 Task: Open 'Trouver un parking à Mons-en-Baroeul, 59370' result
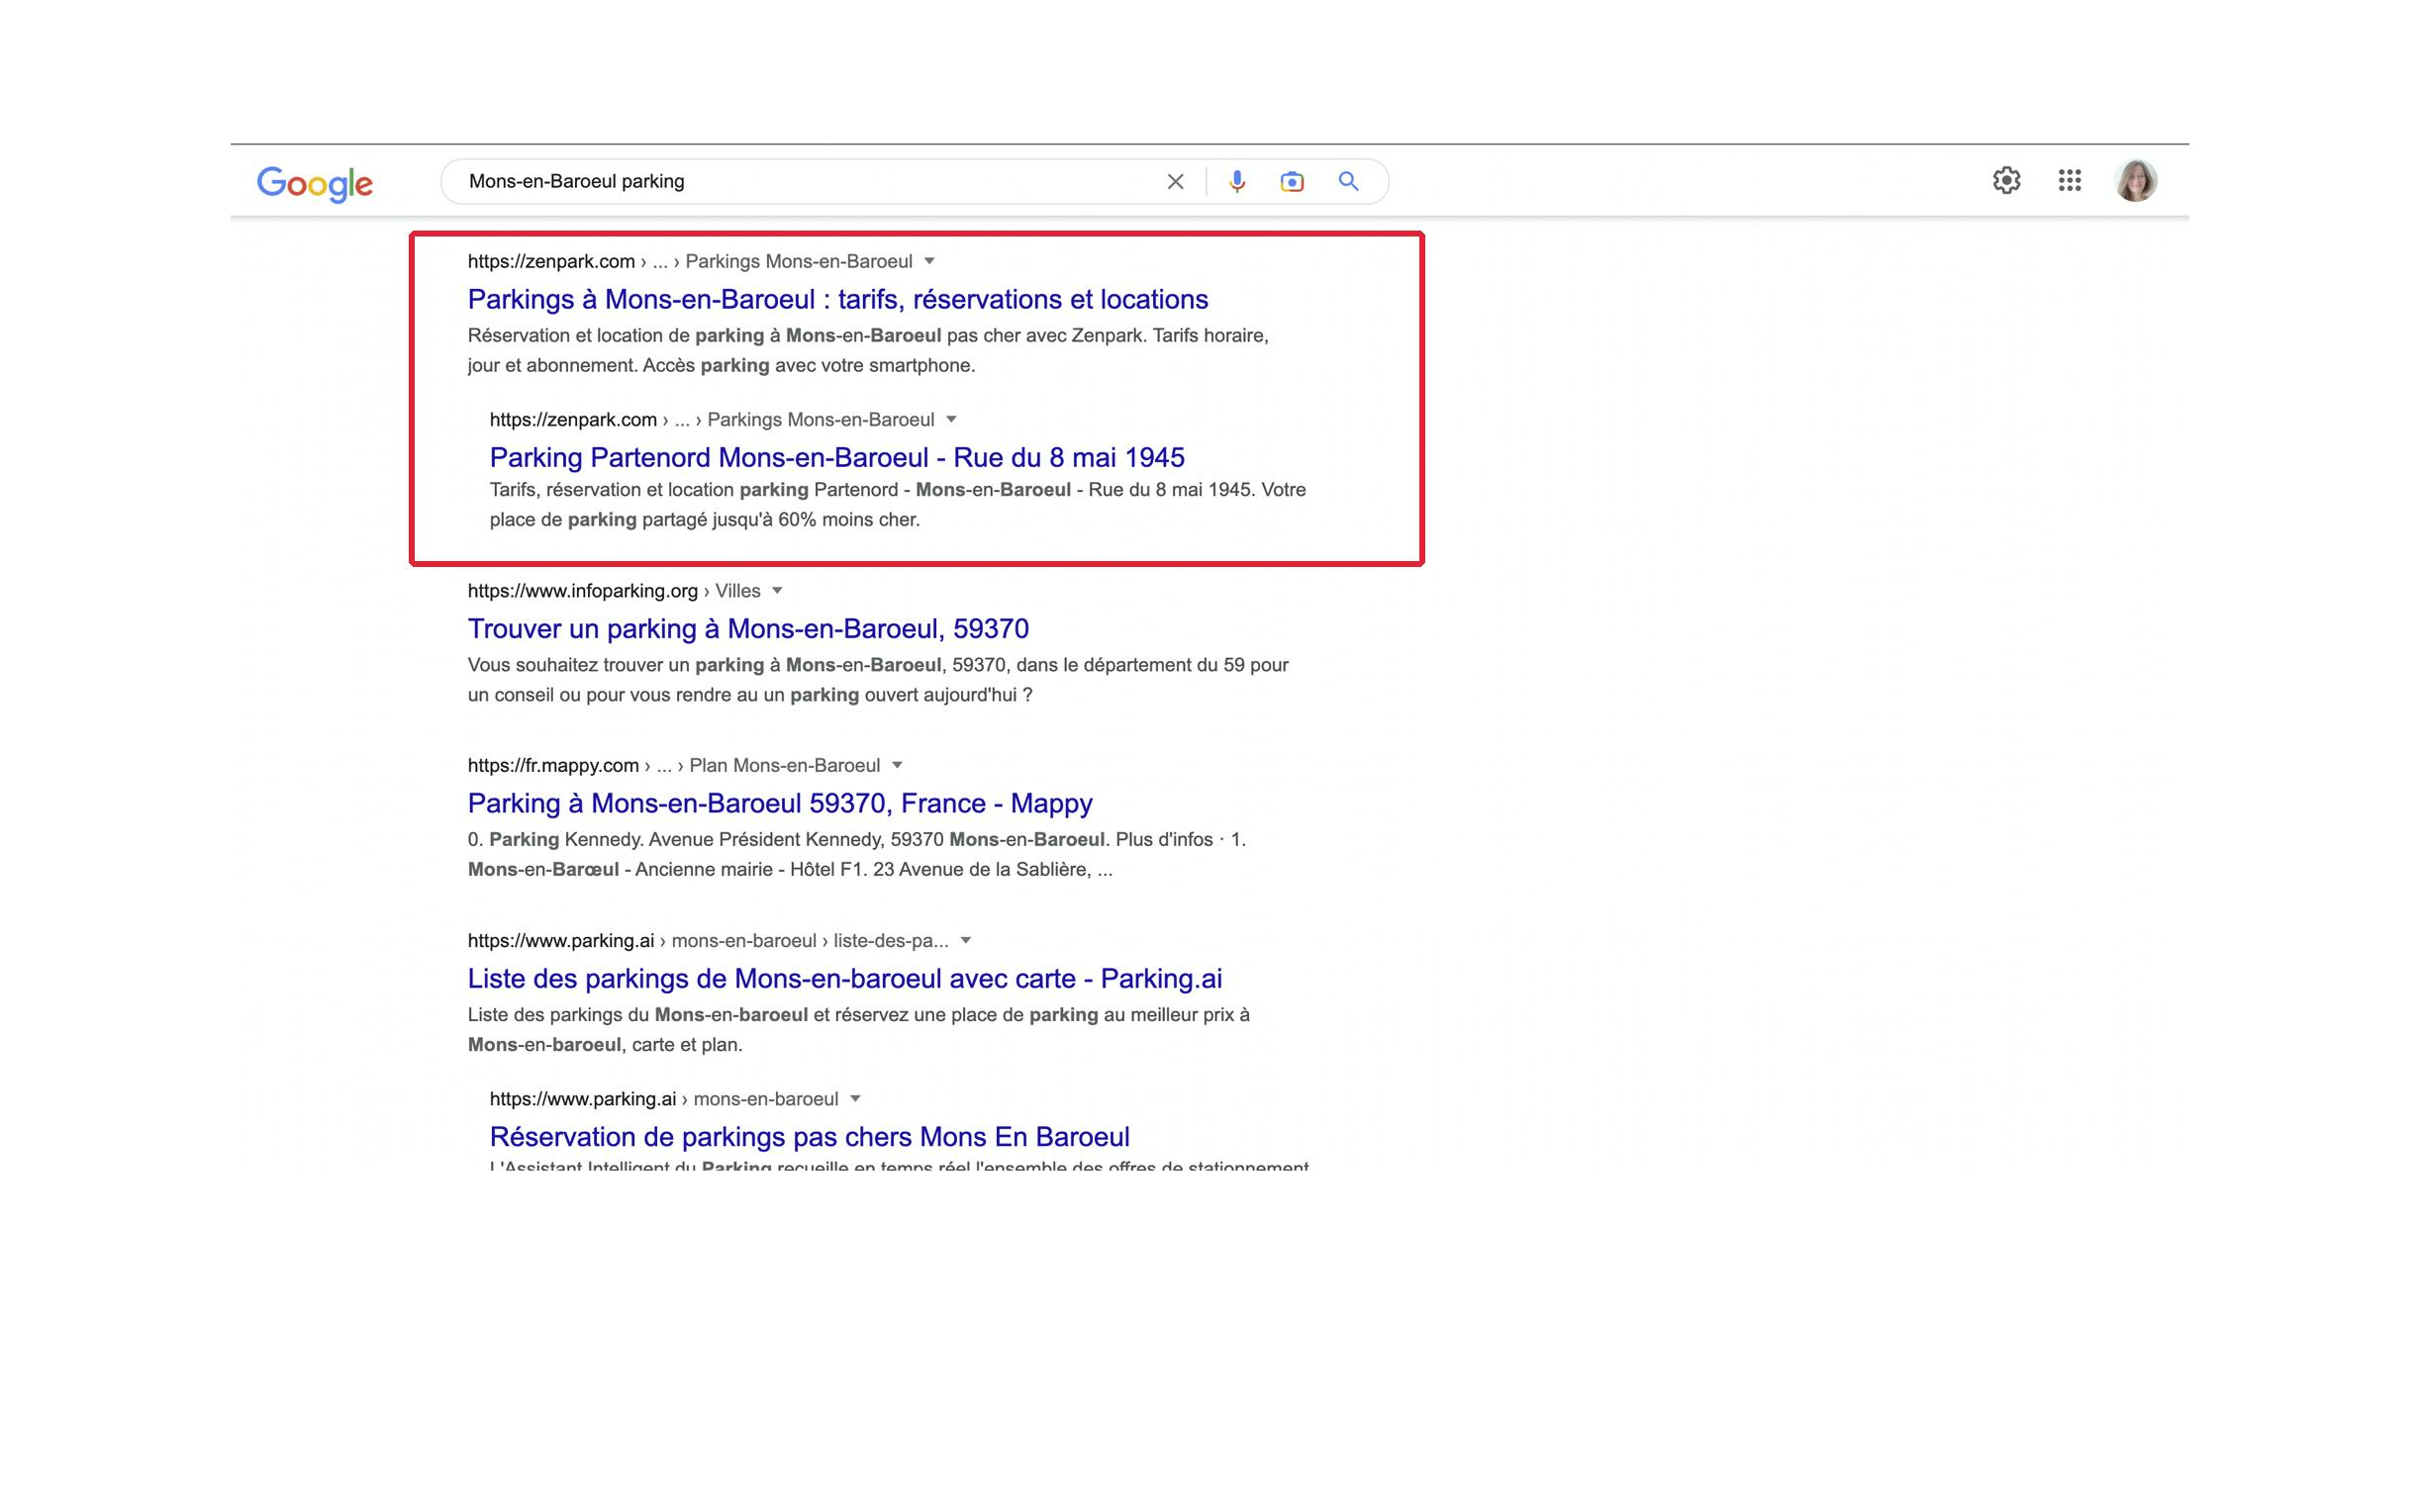pos(748,629)
